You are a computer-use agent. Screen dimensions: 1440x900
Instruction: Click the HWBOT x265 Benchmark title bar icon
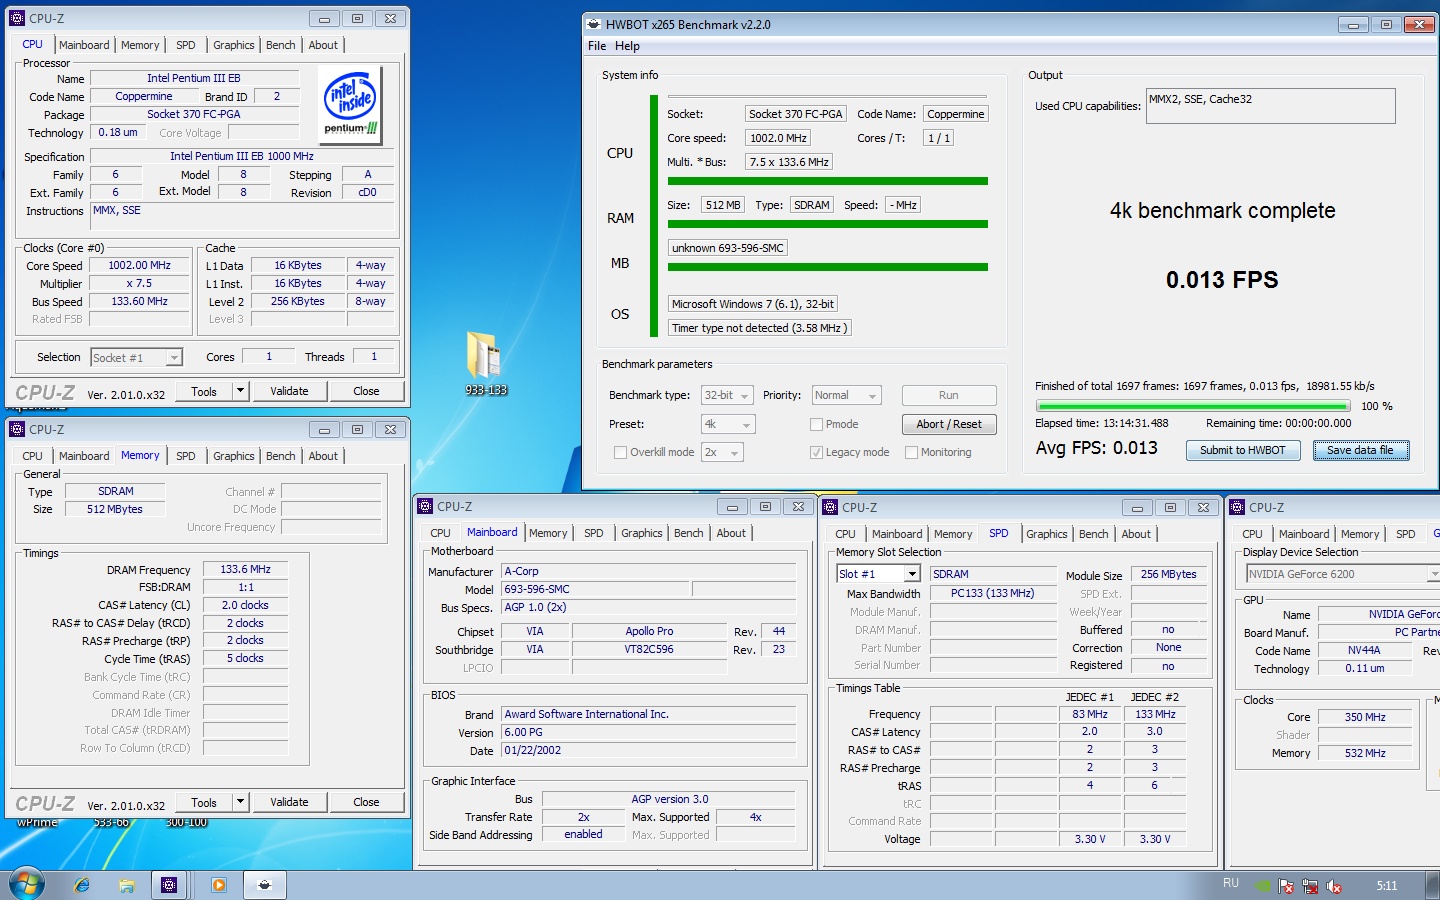click(x=593, y=24)
